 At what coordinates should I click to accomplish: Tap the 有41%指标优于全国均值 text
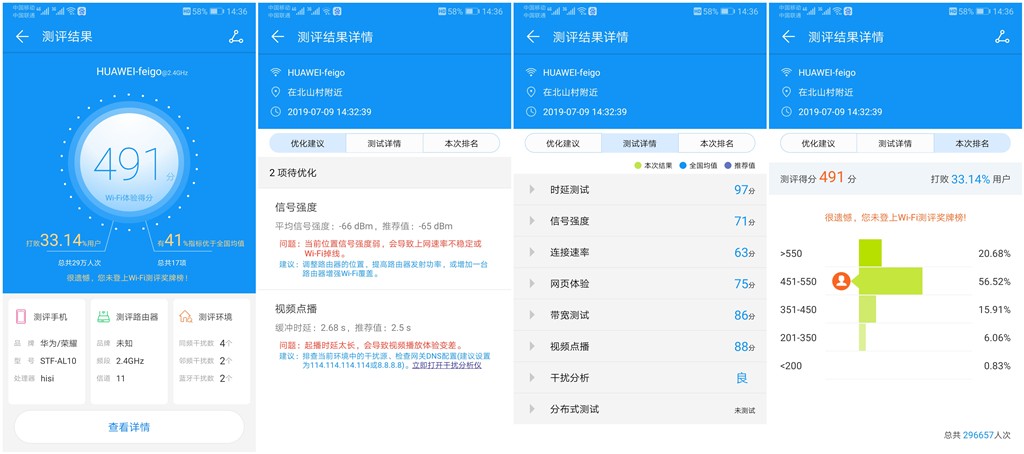[x=199, y=241]
